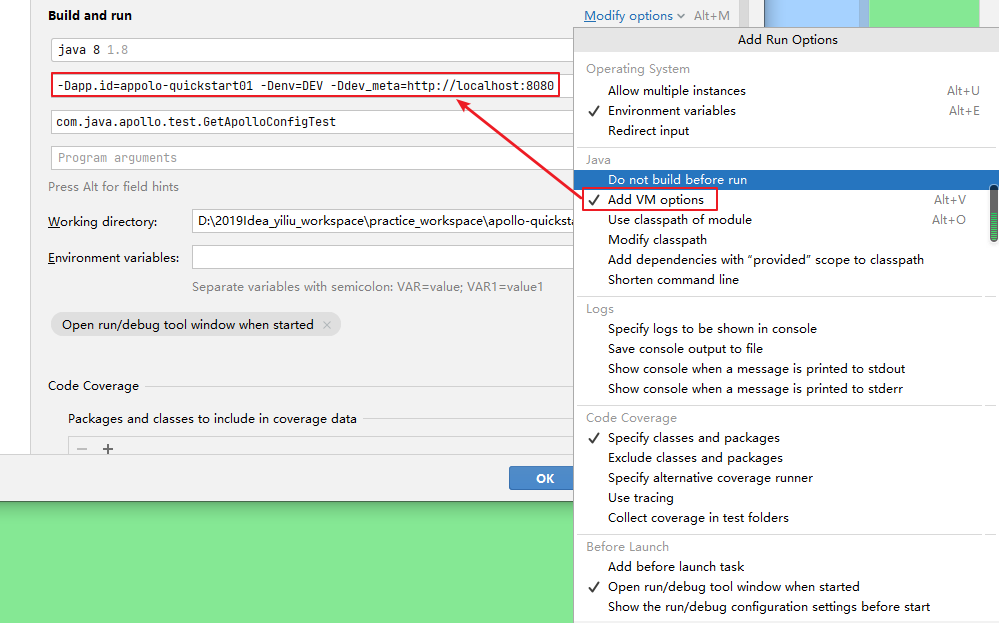This screenshot has width=999, height=623.
Task: Choose Do not build before run
Action: (786, 180)
